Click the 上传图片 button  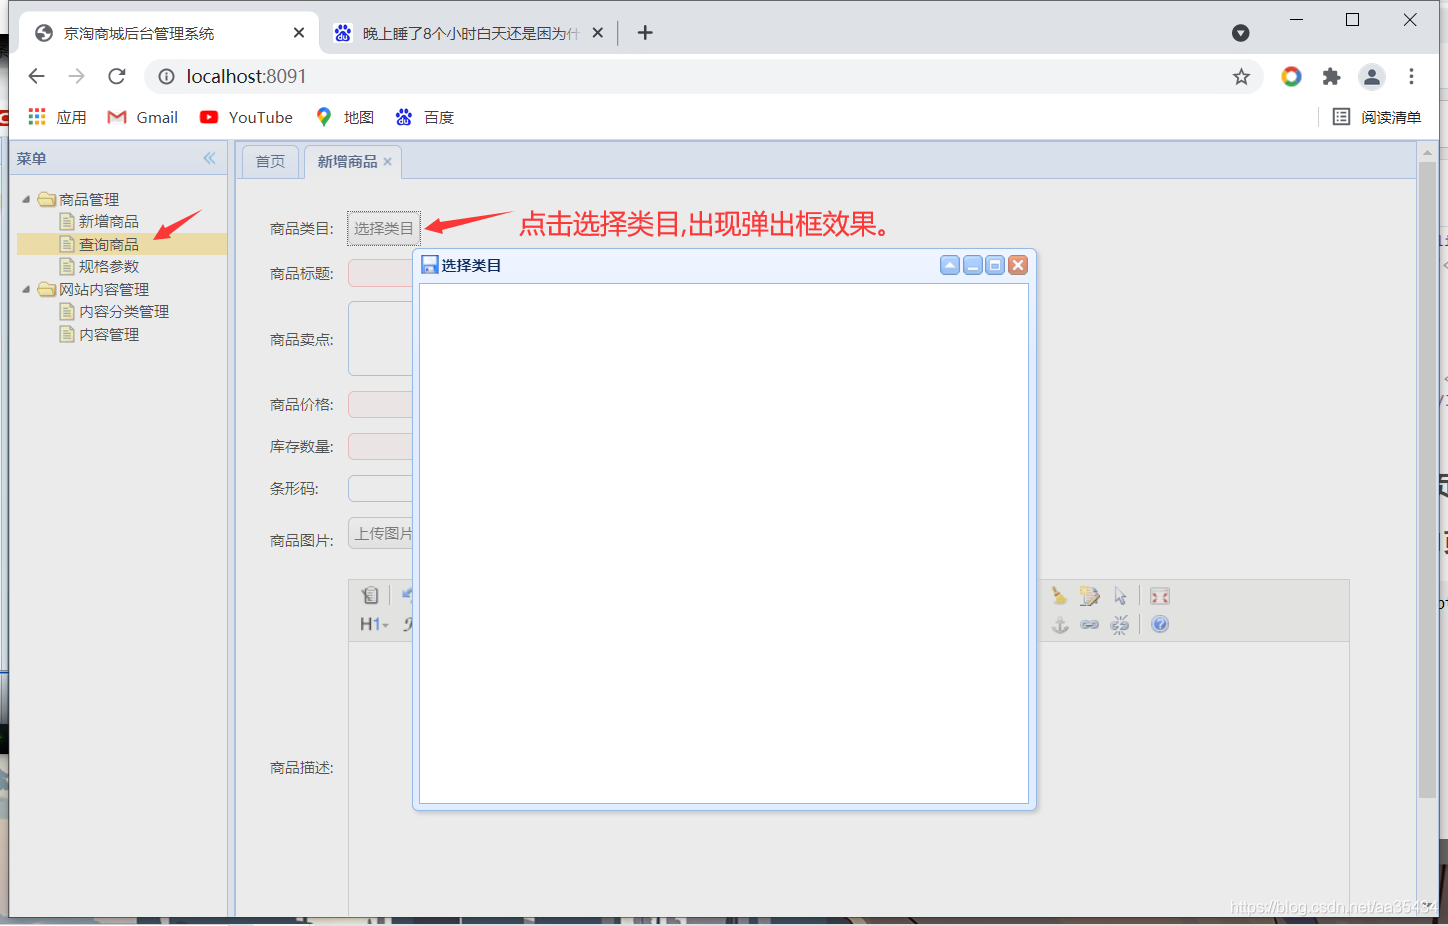point(381,533)
